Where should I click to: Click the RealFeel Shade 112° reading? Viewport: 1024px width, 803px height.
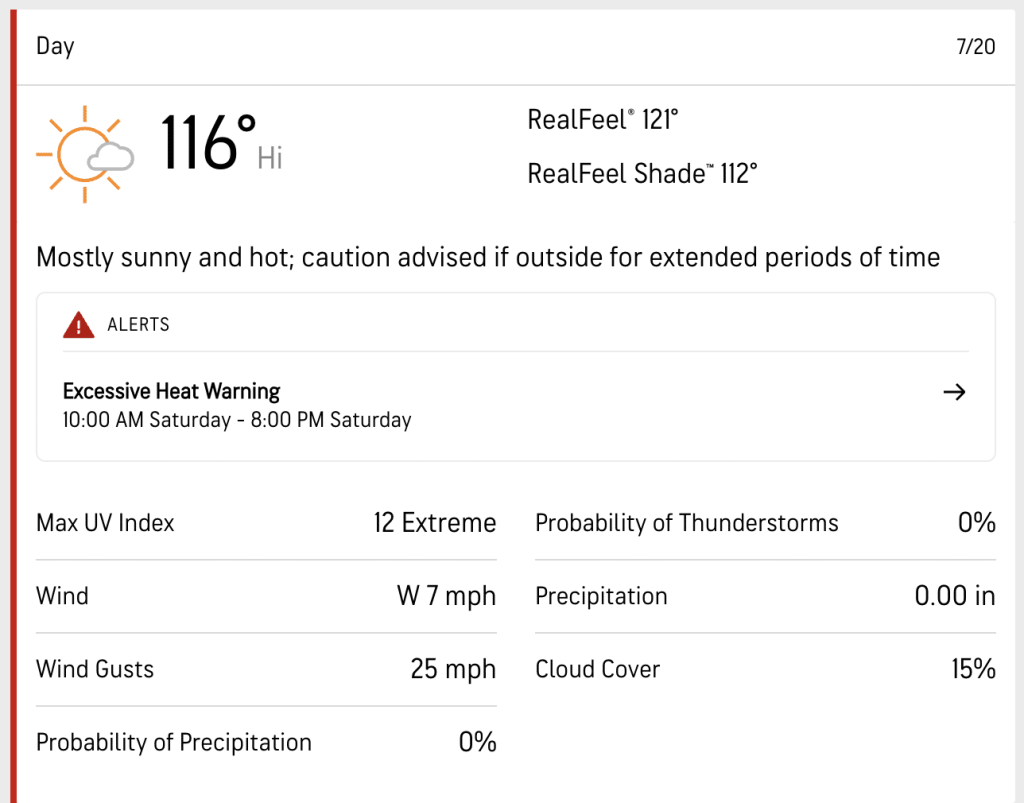pyautogui.click(x=642, y=174)
